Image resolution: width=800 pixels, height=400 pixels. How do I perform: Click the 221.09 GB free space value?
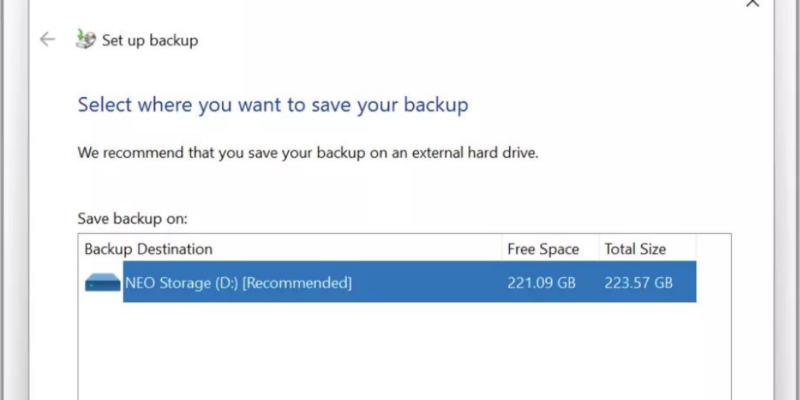(x=541, y=283)
